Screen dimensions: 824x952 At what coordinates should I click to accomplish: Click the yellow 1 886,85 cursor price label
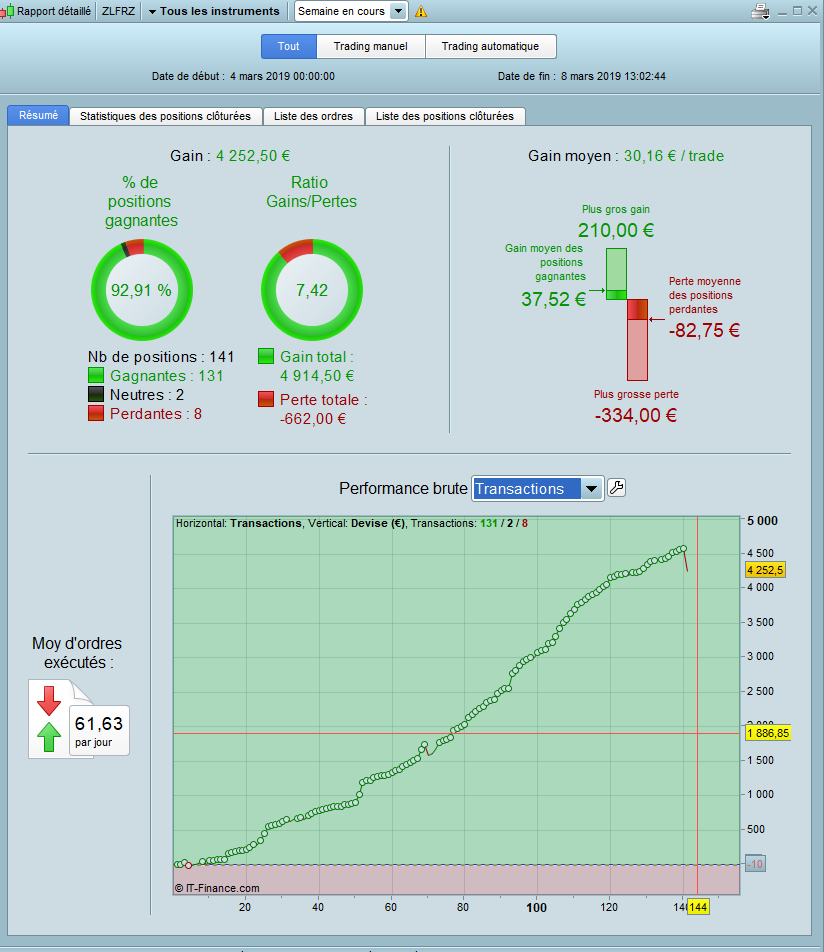click(768, 733)
